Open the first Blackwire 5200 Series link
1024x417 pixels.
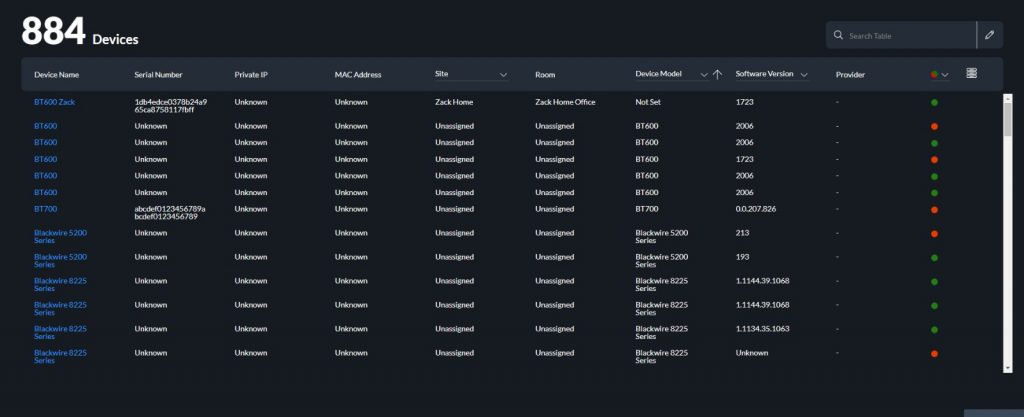coord(58,234)
